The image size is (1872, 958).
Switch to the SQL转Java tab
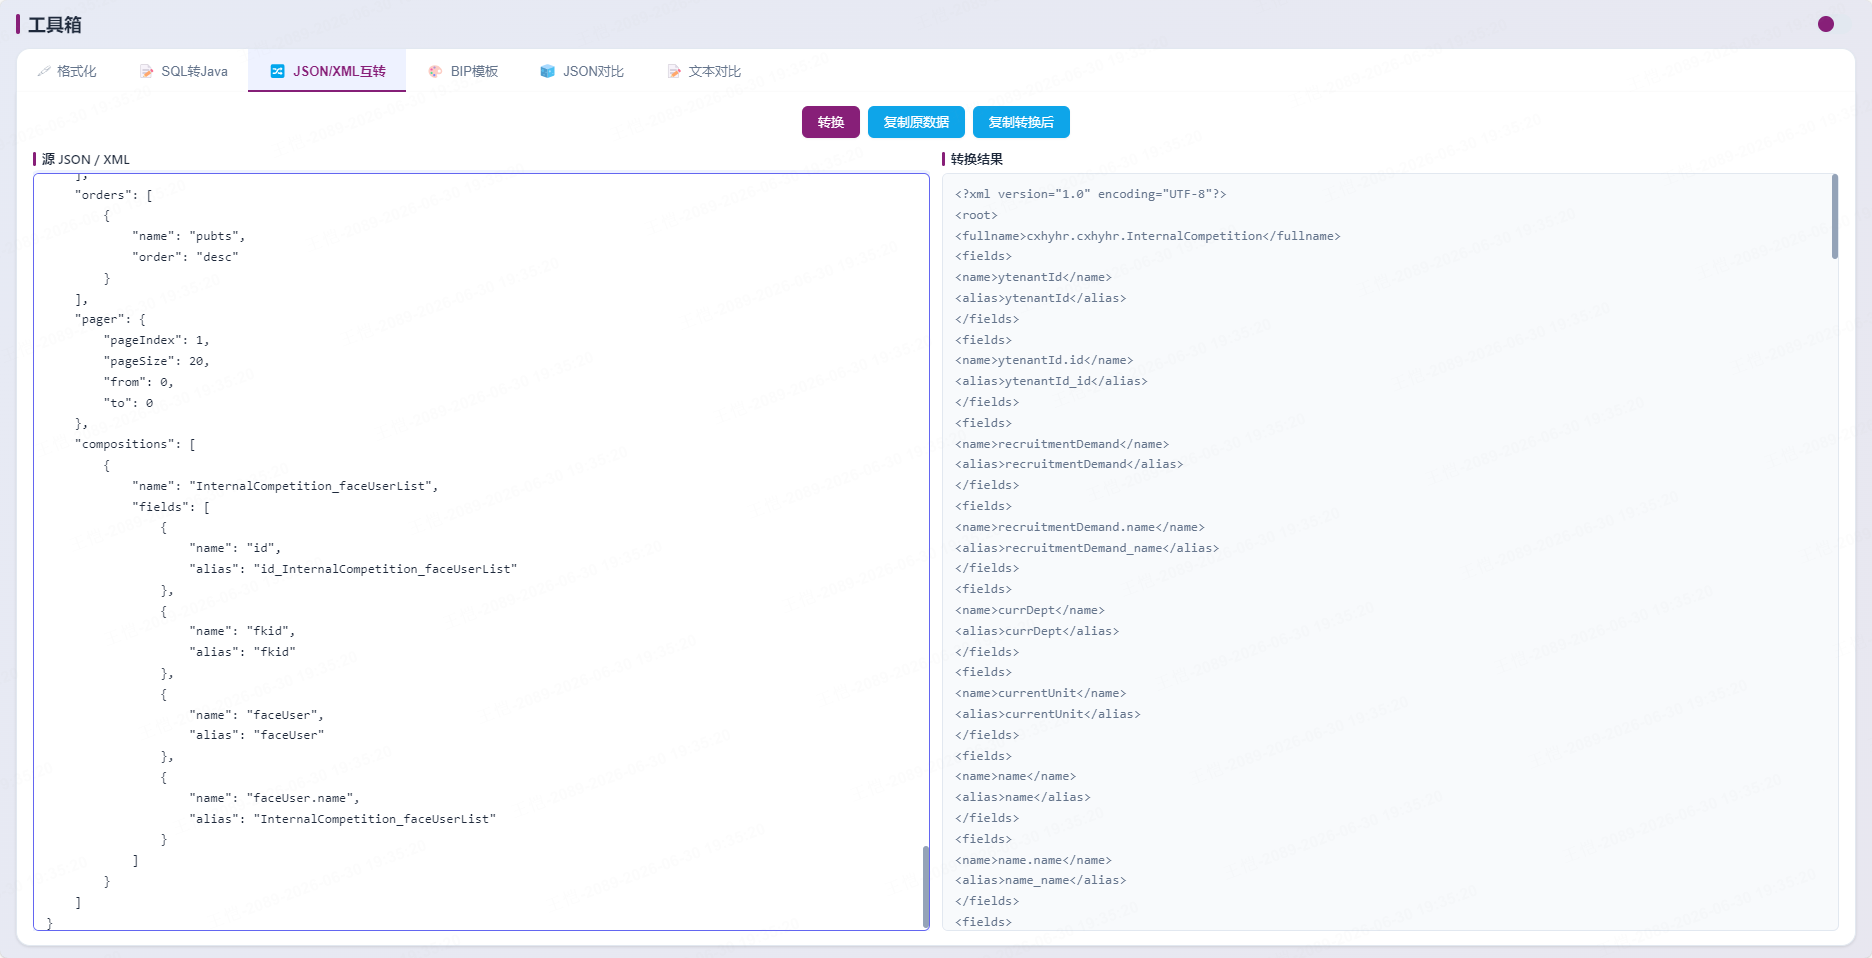(x=184, y=71)
